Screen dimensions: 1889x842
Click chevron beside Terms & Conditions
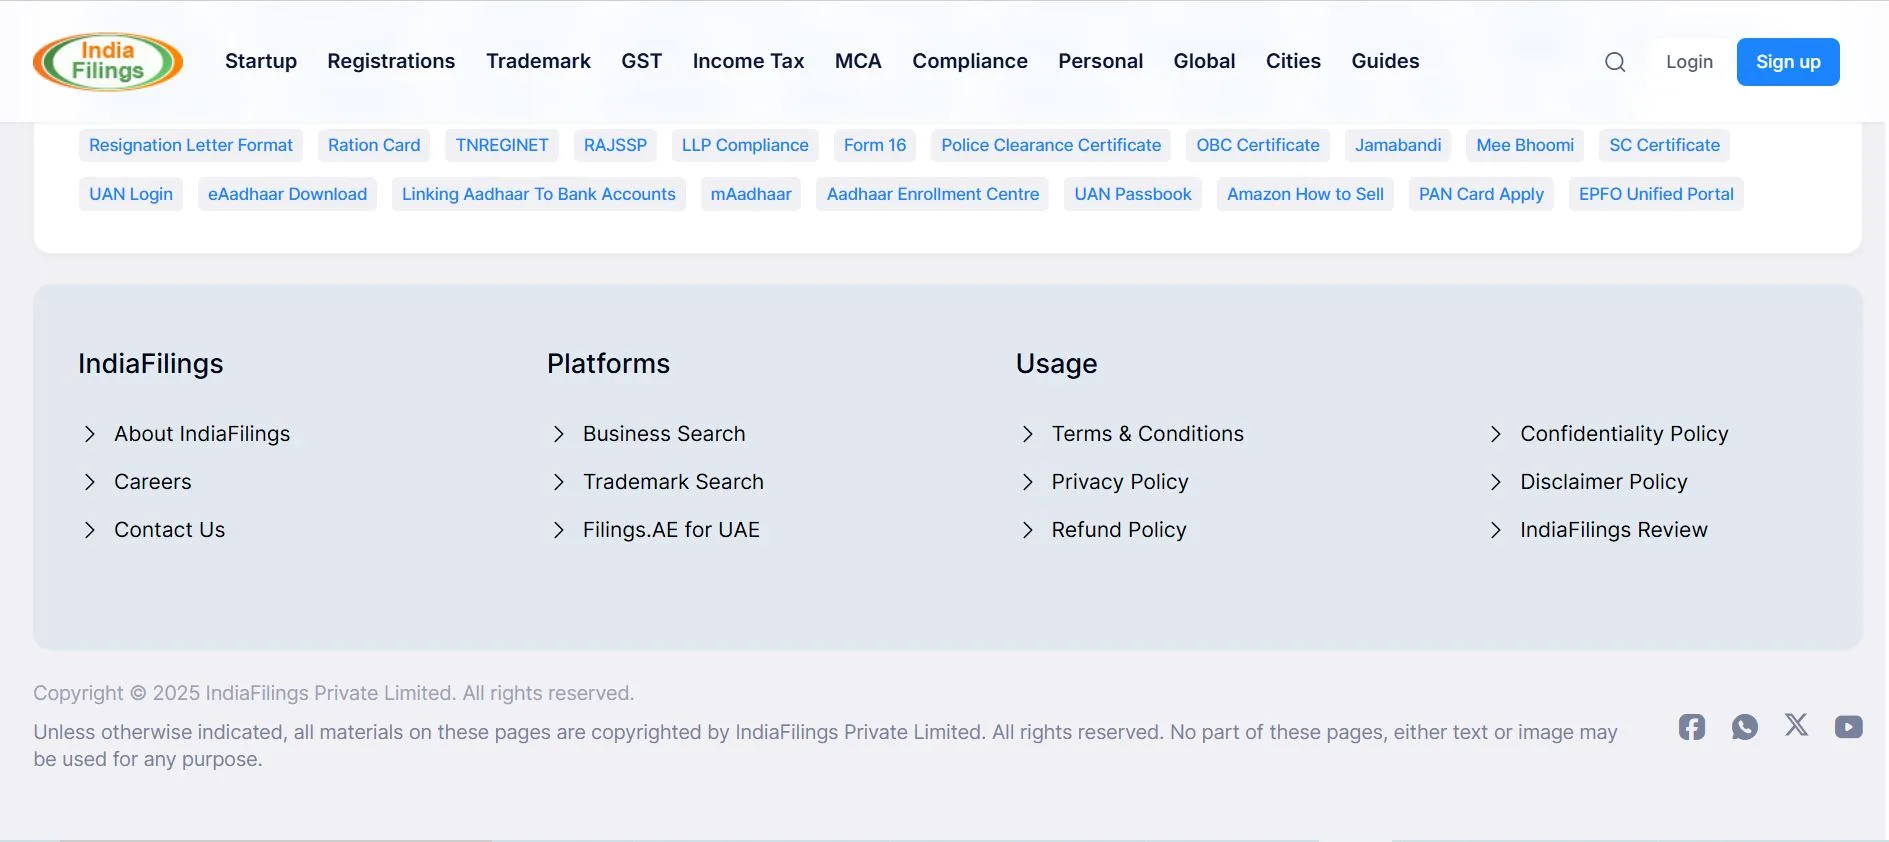tap(1027, 434)
